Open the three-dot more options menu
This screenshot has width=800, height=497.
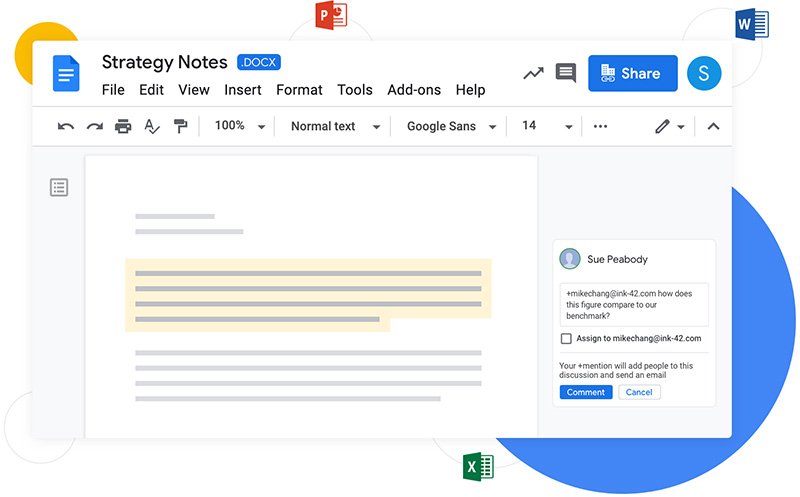point(601,126)
